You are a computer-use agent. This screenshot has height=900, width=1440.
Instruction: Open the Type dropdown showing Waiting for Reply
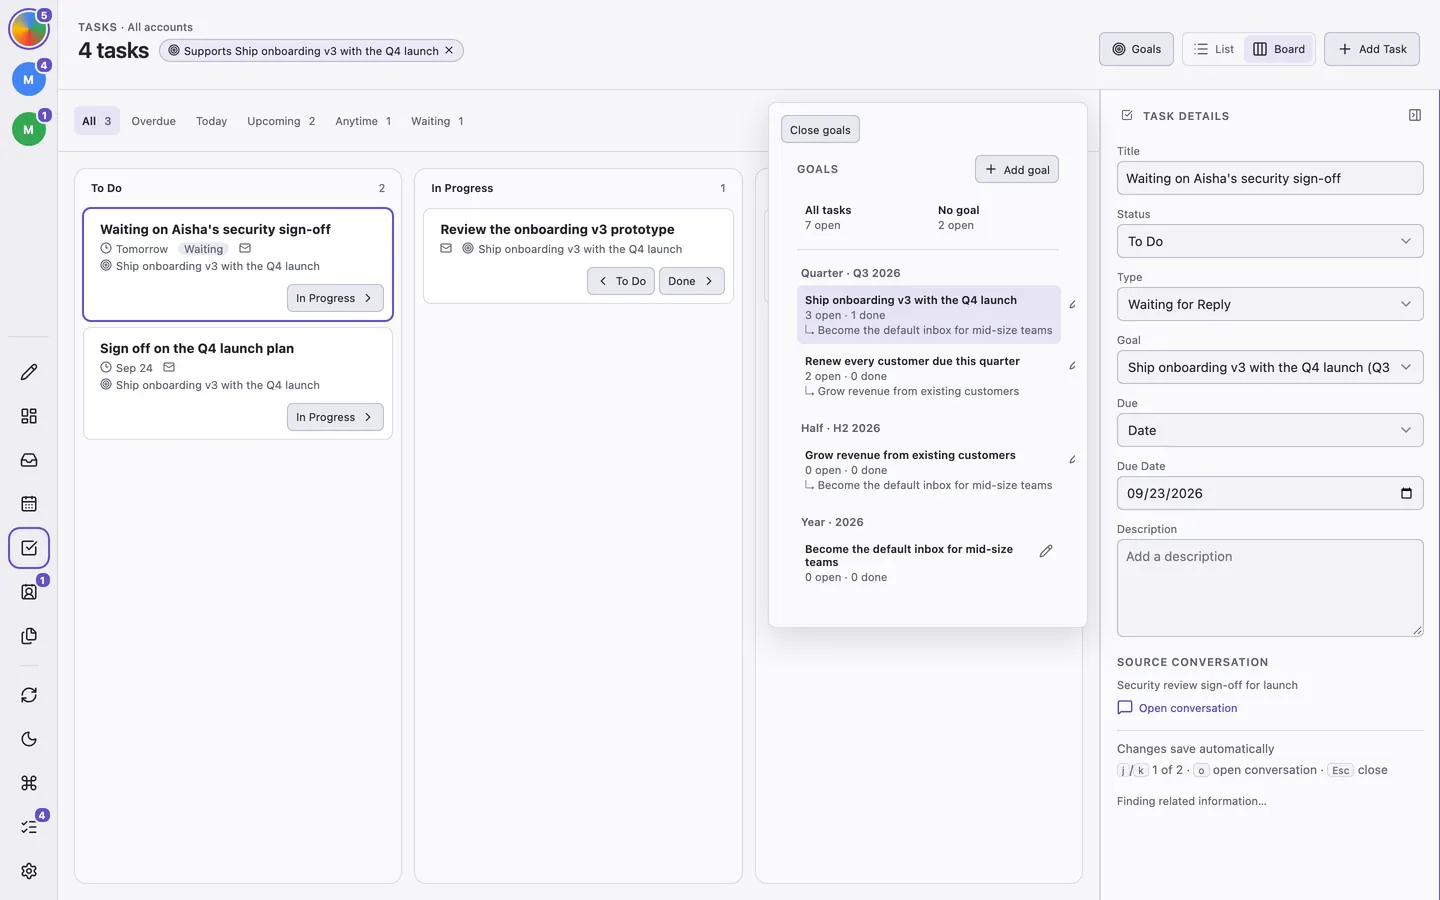[x=1270, y=304]
